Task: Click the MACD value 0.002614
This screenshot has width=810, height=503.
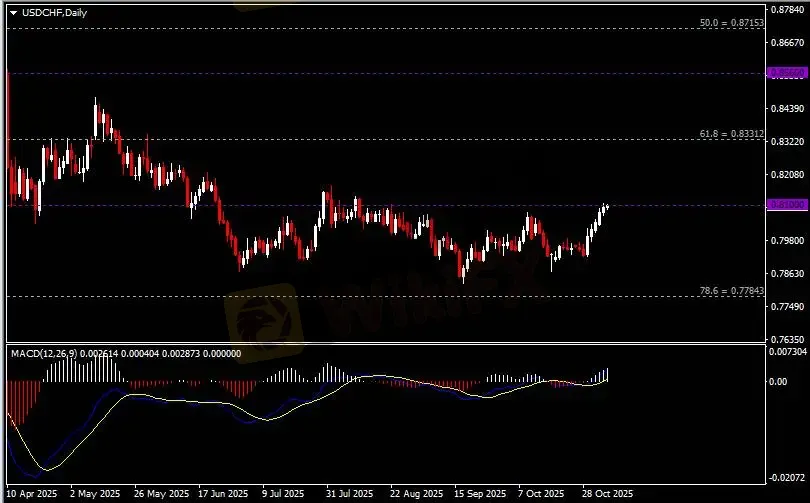Action: [x=100, y=354]
